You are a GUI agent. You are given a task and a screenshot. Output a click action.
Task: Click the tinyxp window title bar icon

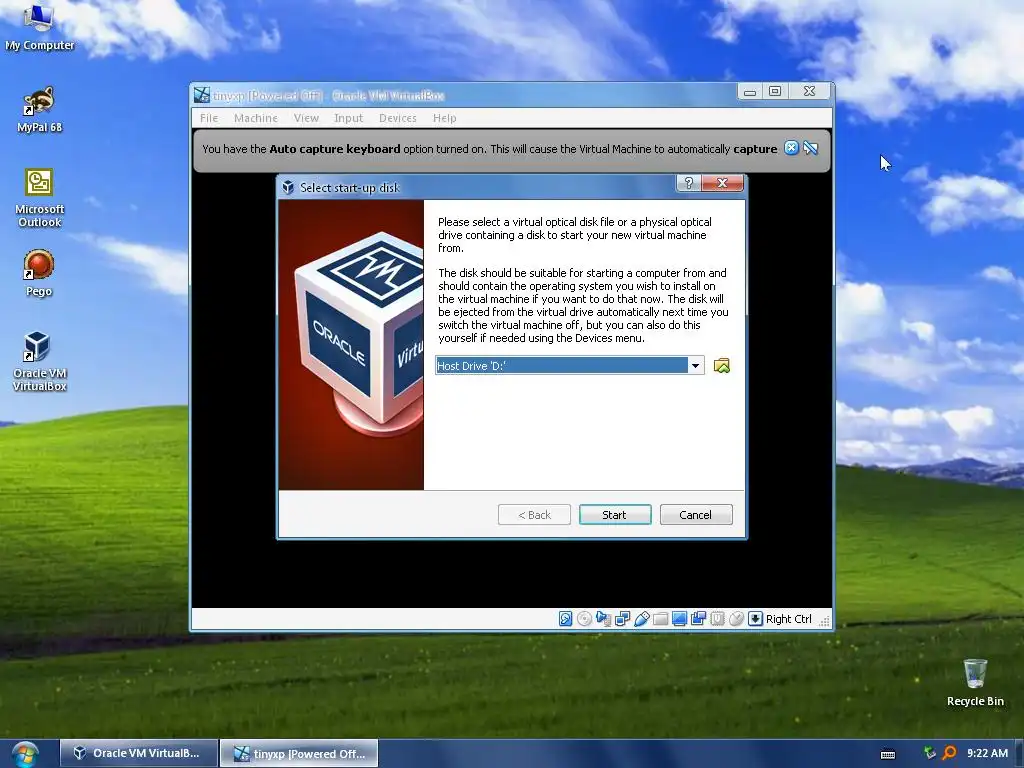(202, 95)
